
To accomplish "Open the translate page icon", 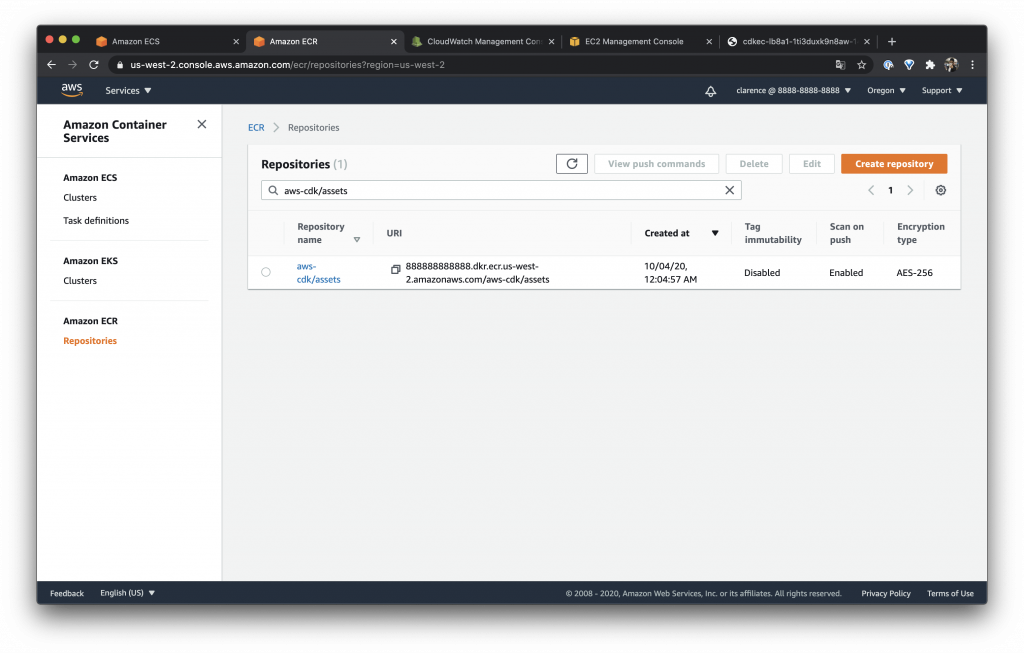I will (x=840, y=65).
